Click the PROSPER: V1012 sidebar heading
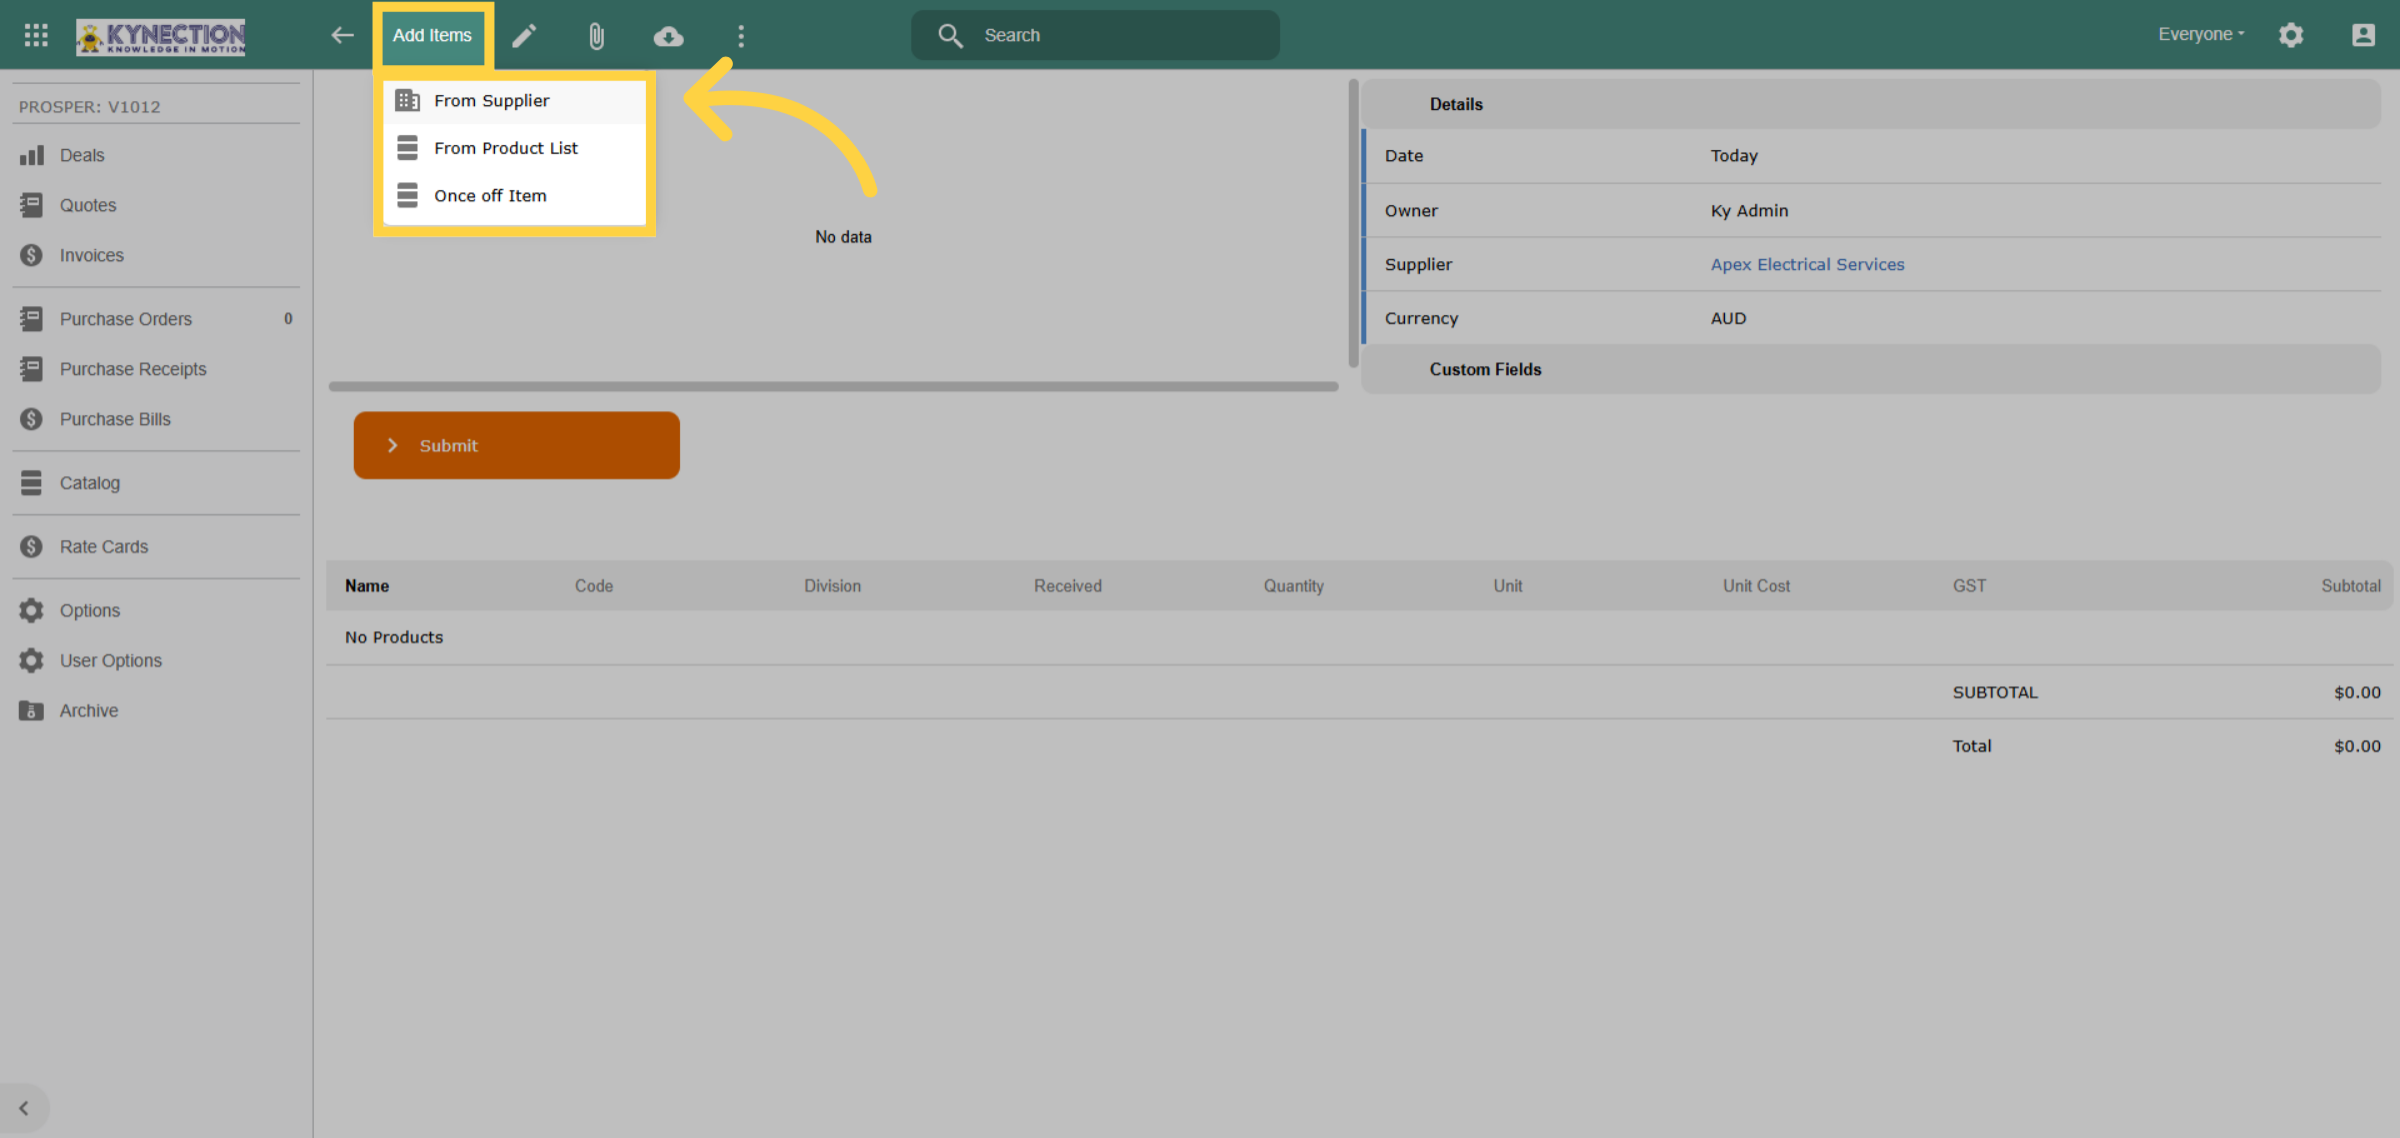Screen dimensions: 2400x1138 click(90, 107)
